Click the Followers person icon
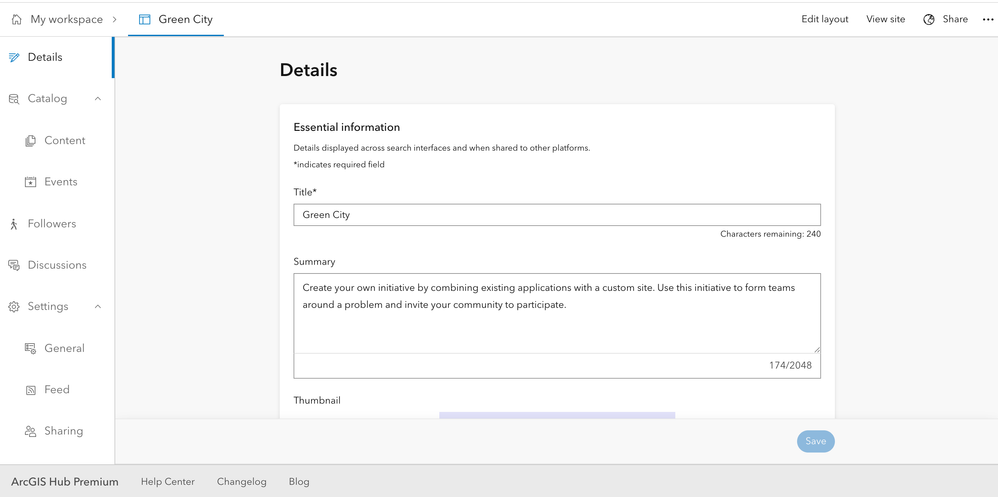The image size is (998, 497). (x=14, y=224)
